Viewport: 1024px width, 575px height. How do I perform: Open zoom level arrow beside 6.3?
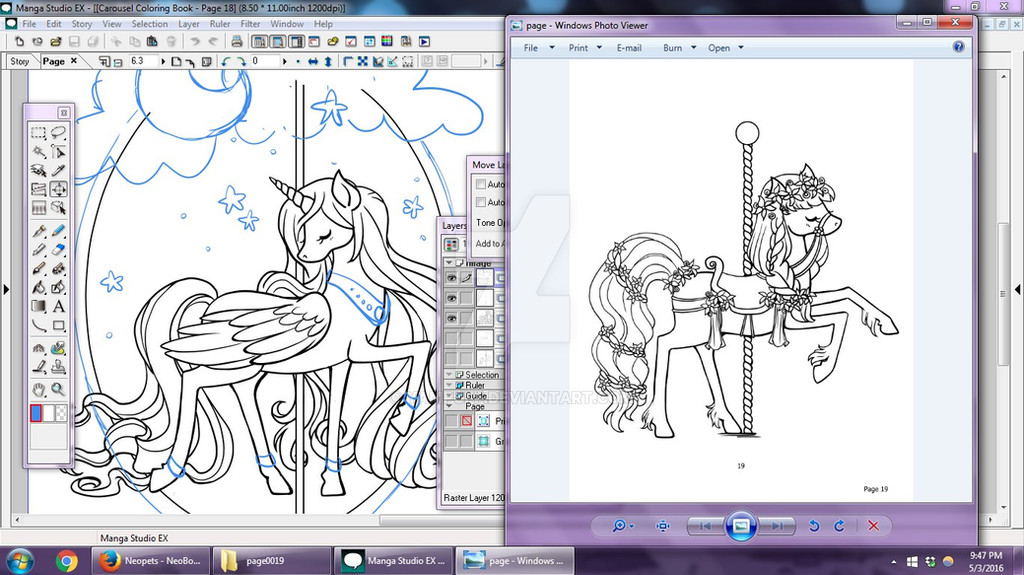tap(163, 61)
